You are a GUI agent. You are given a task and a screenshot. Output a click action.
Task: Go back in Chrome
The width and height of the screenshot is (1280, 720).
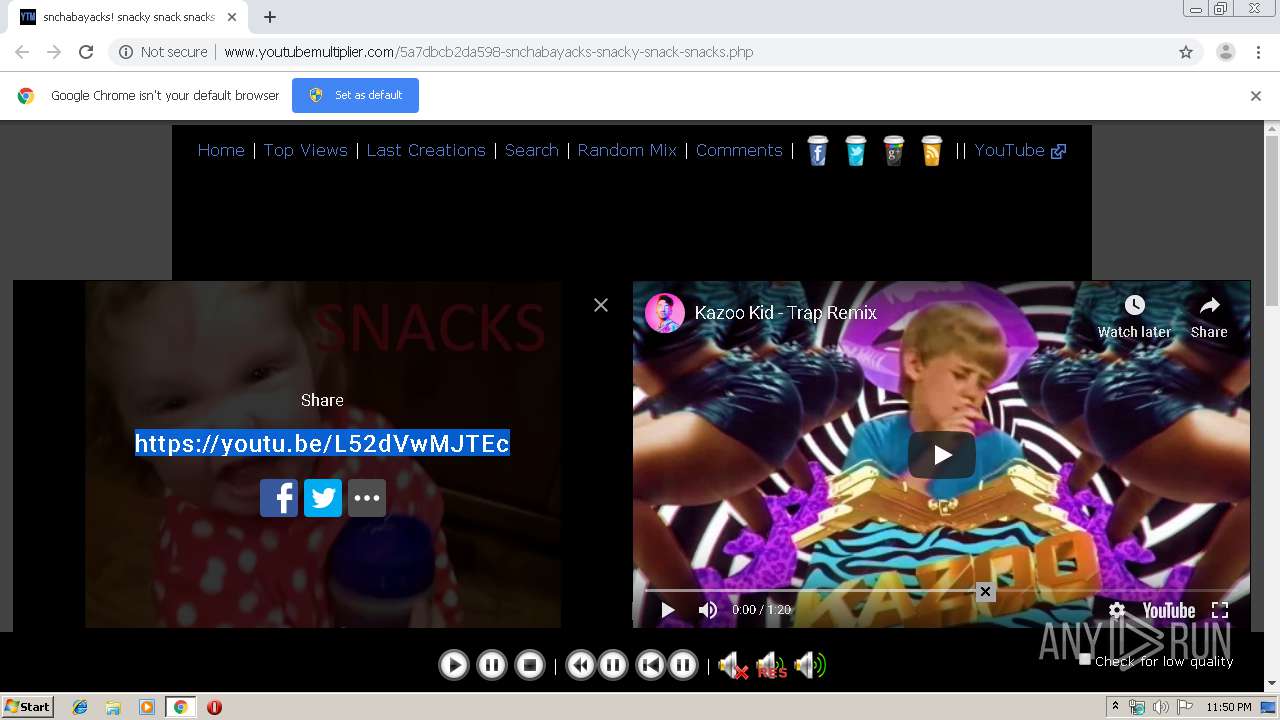pos(22,52)
